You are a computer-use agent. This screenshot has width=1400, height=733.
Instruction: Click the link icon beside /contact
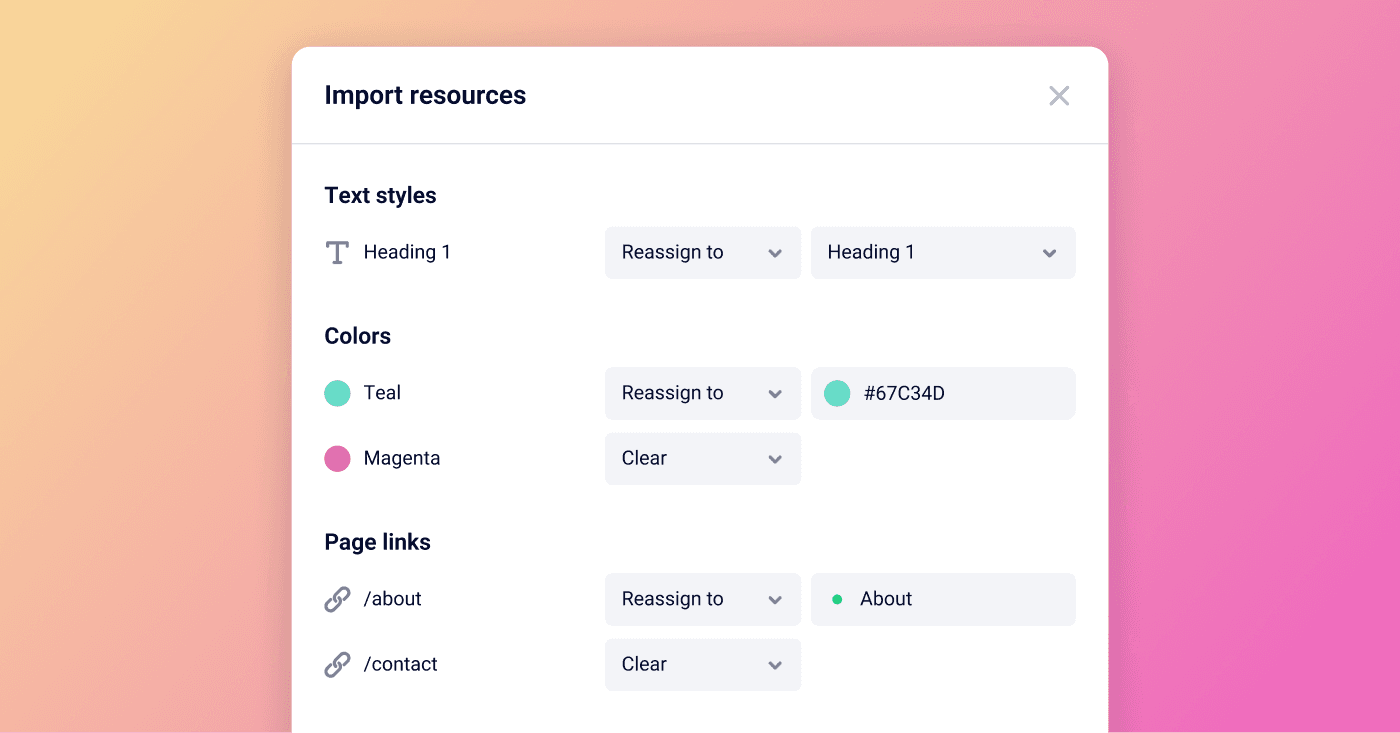pyautogui.click(x=337, y=663)
